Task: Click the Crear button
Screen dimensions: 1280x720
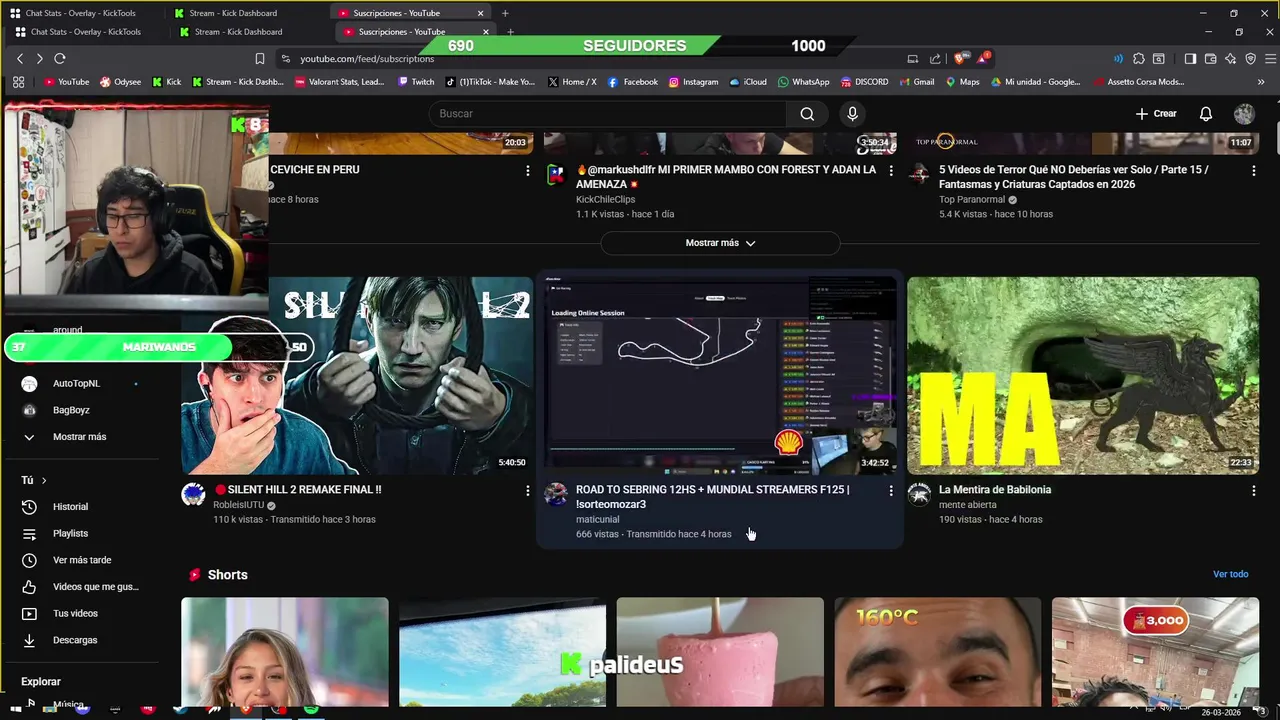Action: point(1156,114)
